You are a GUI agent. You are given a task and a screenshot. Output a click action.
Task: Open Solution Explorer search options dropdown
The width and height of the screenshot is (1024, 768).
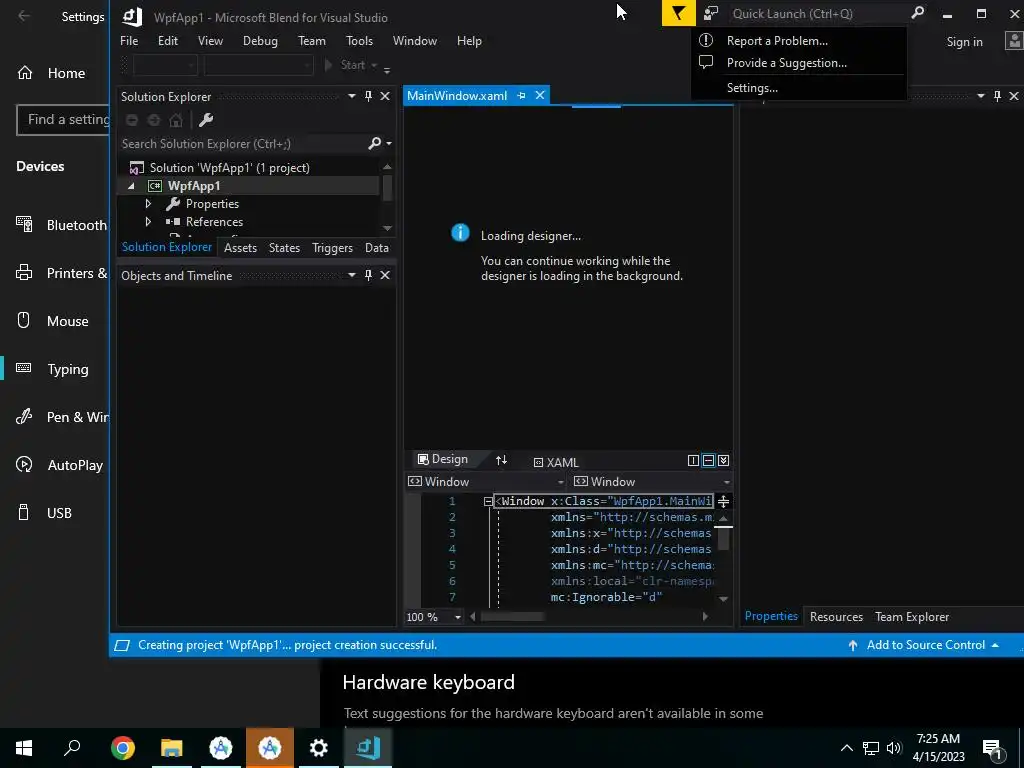(x=389, y=143)
